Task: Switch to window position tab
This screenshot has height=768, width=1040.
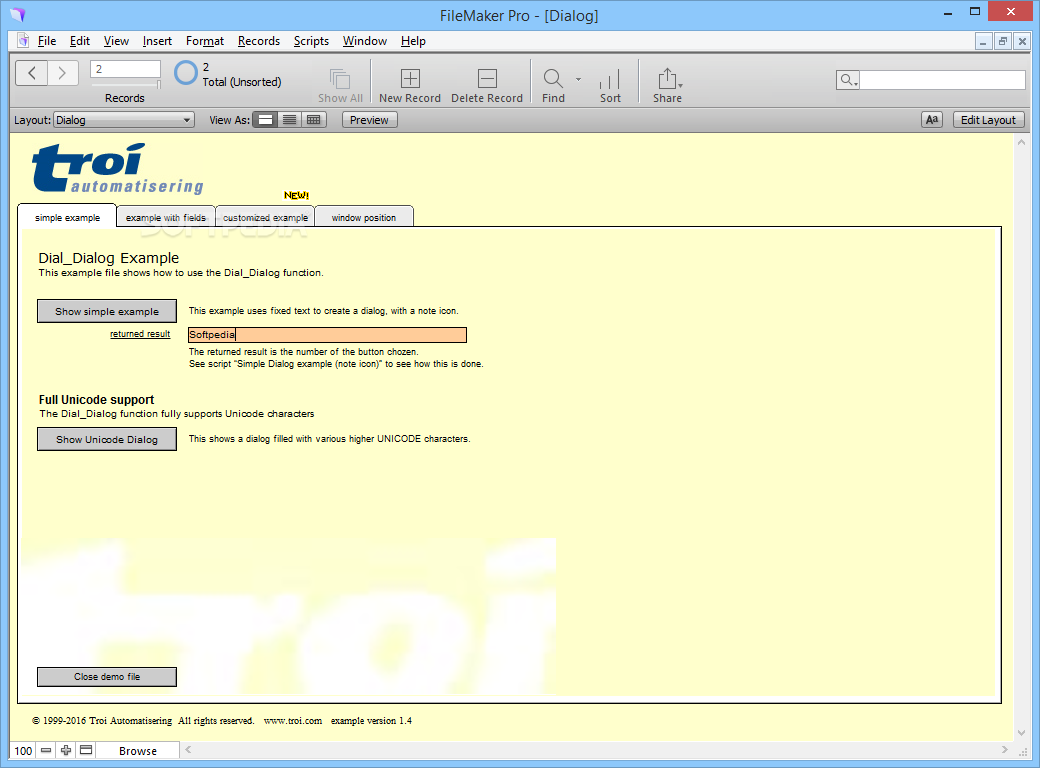Action: [x=363, y=217]
